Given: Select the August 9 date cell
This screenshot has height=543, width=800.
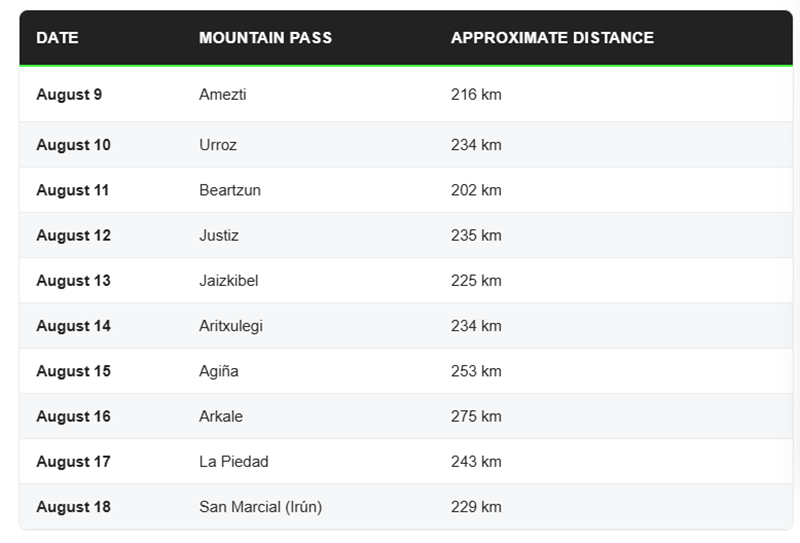Looking at the screenshot, I should point(69,94).
